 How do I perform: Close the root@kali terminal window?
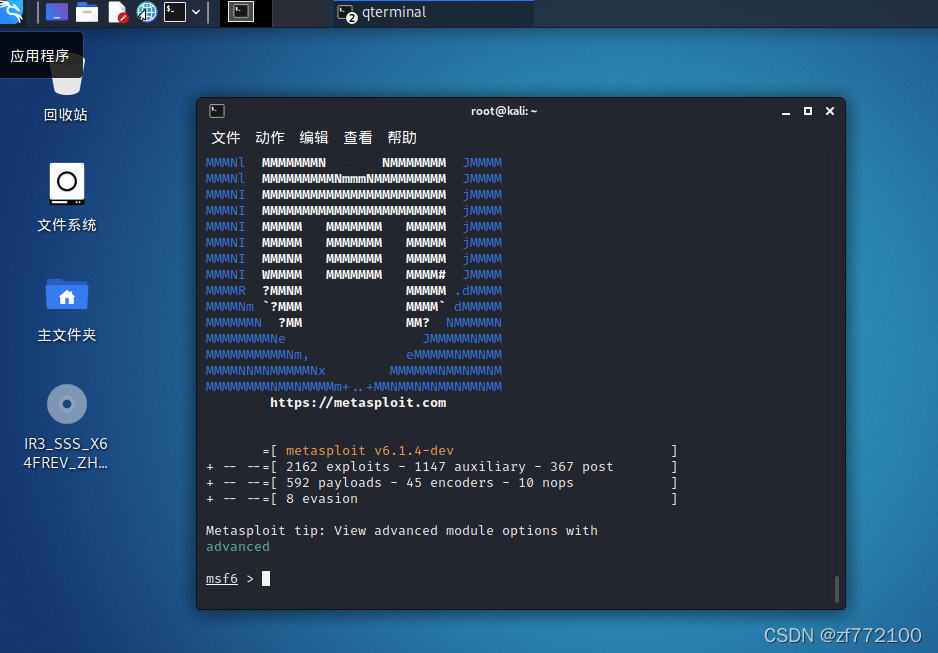click(x=830, y=111)
